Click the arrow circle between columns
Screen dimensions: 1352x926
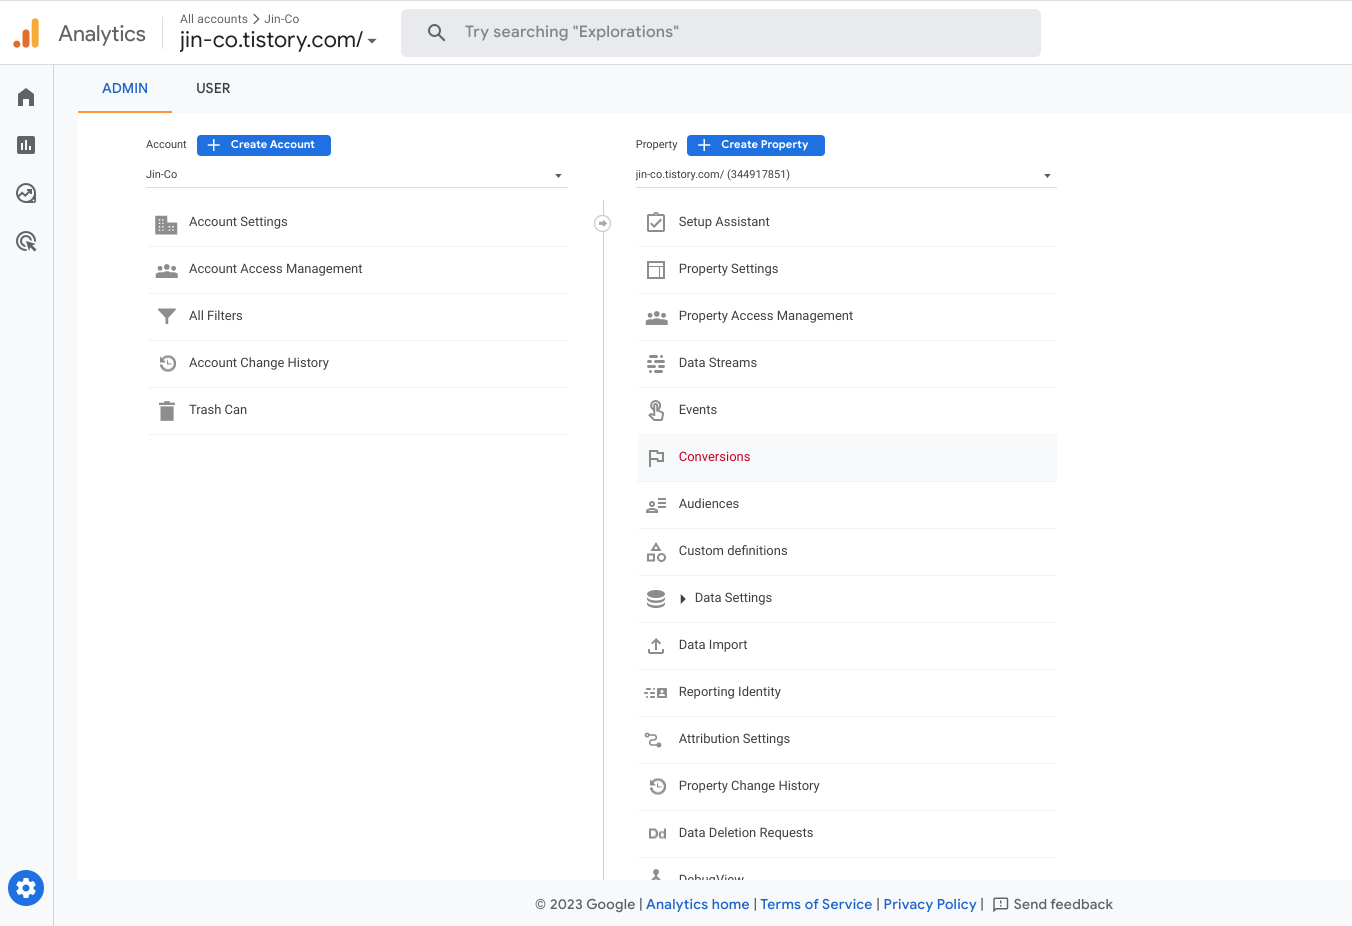(602, 223)
